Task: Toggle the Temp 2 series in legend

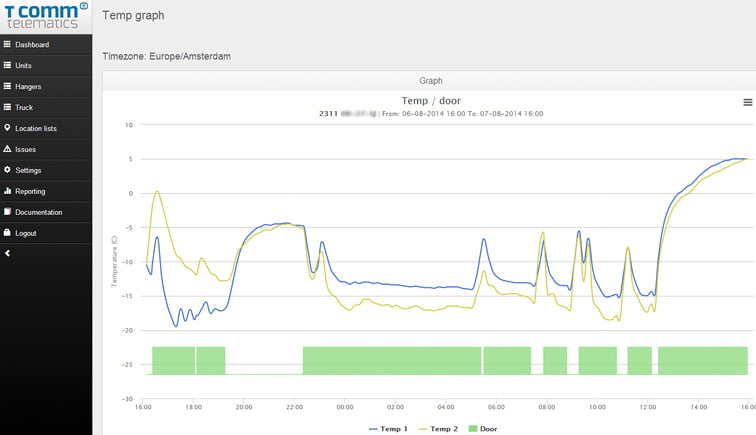Action: pos(438,428)
